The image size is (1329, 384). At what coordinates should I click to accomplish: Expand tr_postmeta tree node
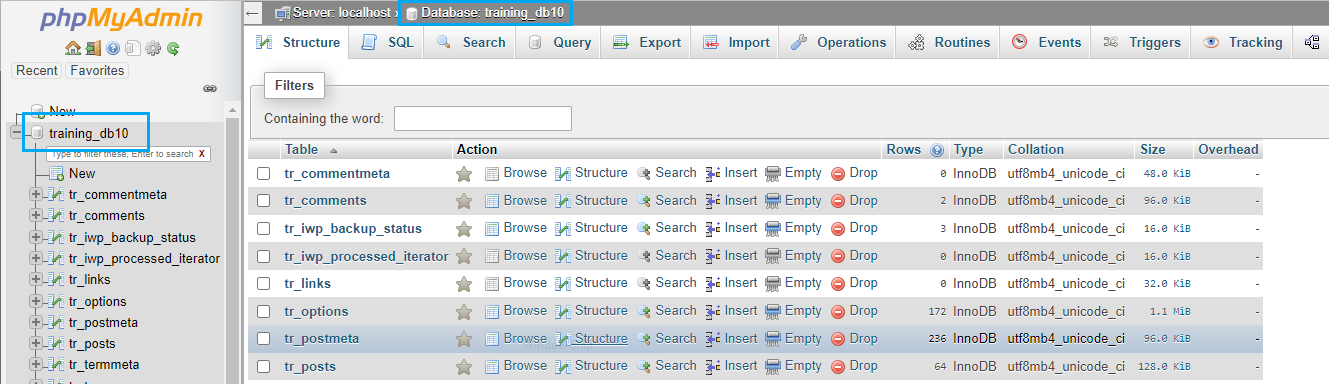coord(36,322)
